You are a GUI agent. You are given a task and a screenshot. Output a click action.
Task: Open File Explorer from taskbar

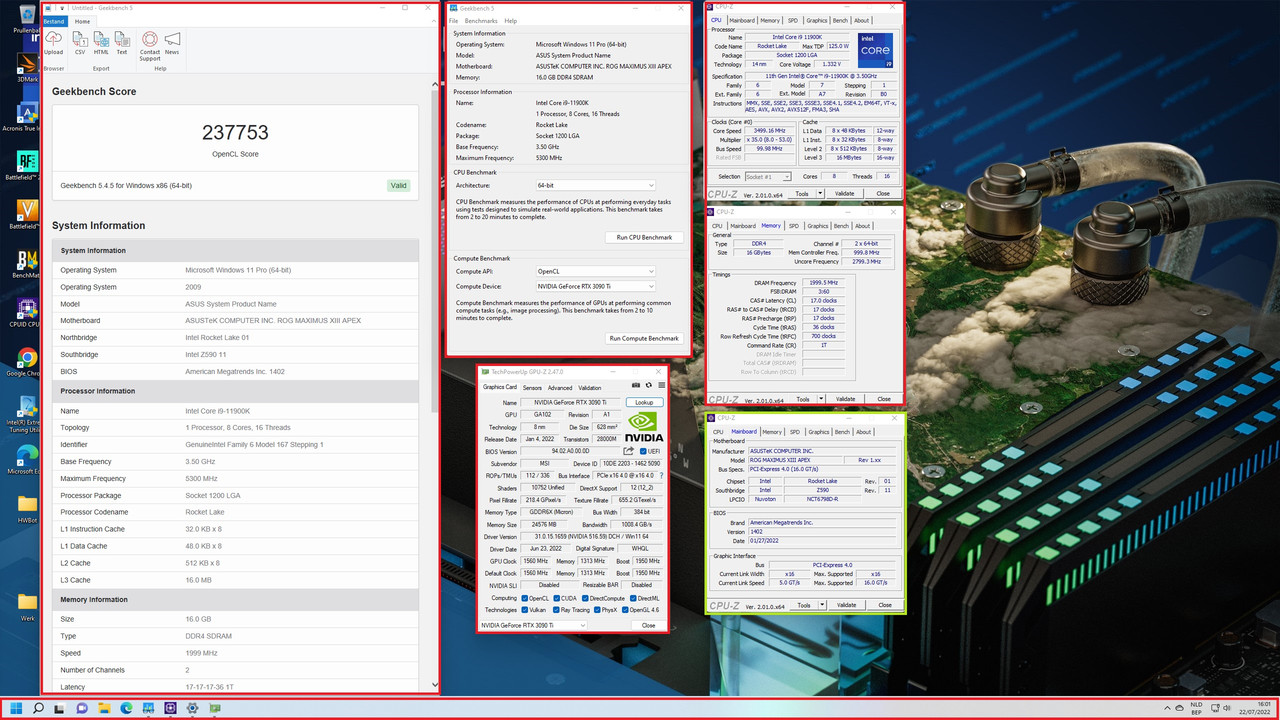click(104, 708)
